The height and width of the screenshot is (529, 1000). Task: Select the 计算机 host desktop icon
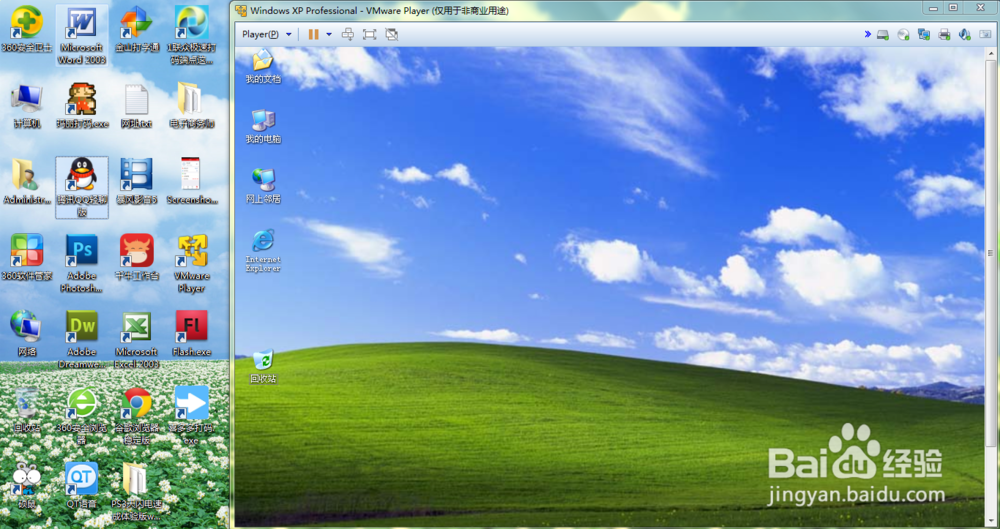[x=27, y=106]
